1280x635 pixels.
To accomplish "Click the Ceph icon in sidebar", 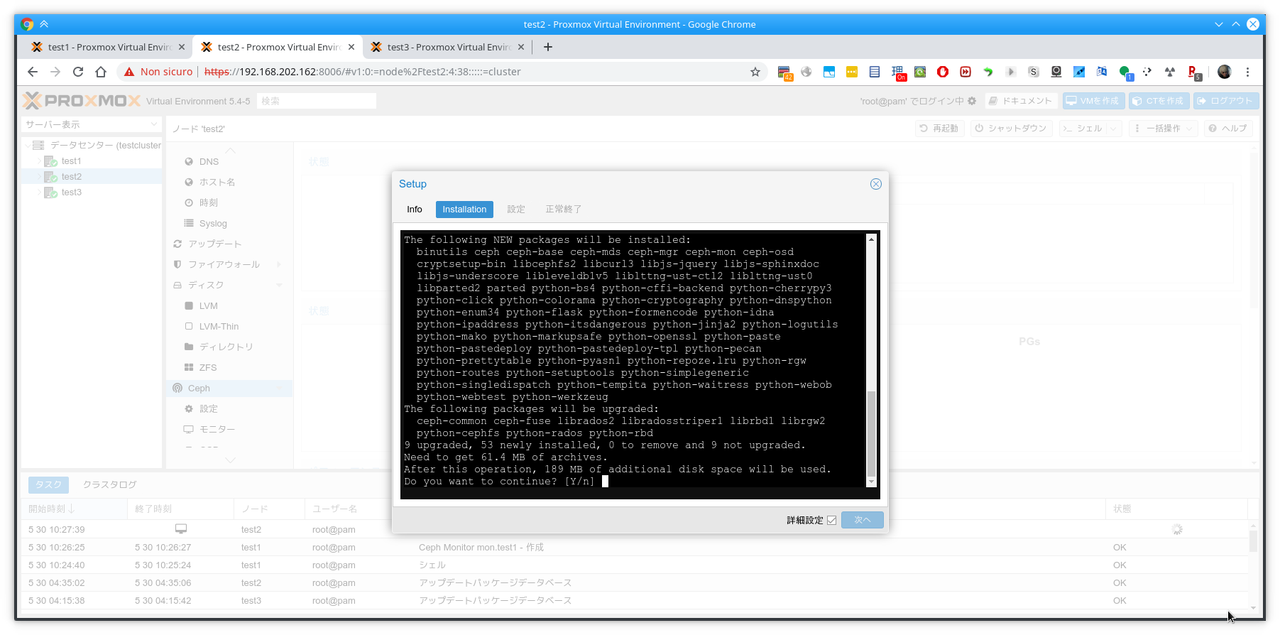I will (177, 388).
